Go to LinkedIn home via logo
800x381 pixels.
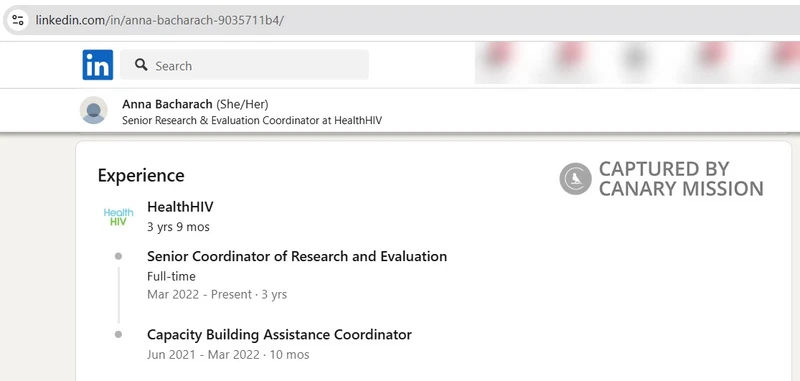coord(97,65)
